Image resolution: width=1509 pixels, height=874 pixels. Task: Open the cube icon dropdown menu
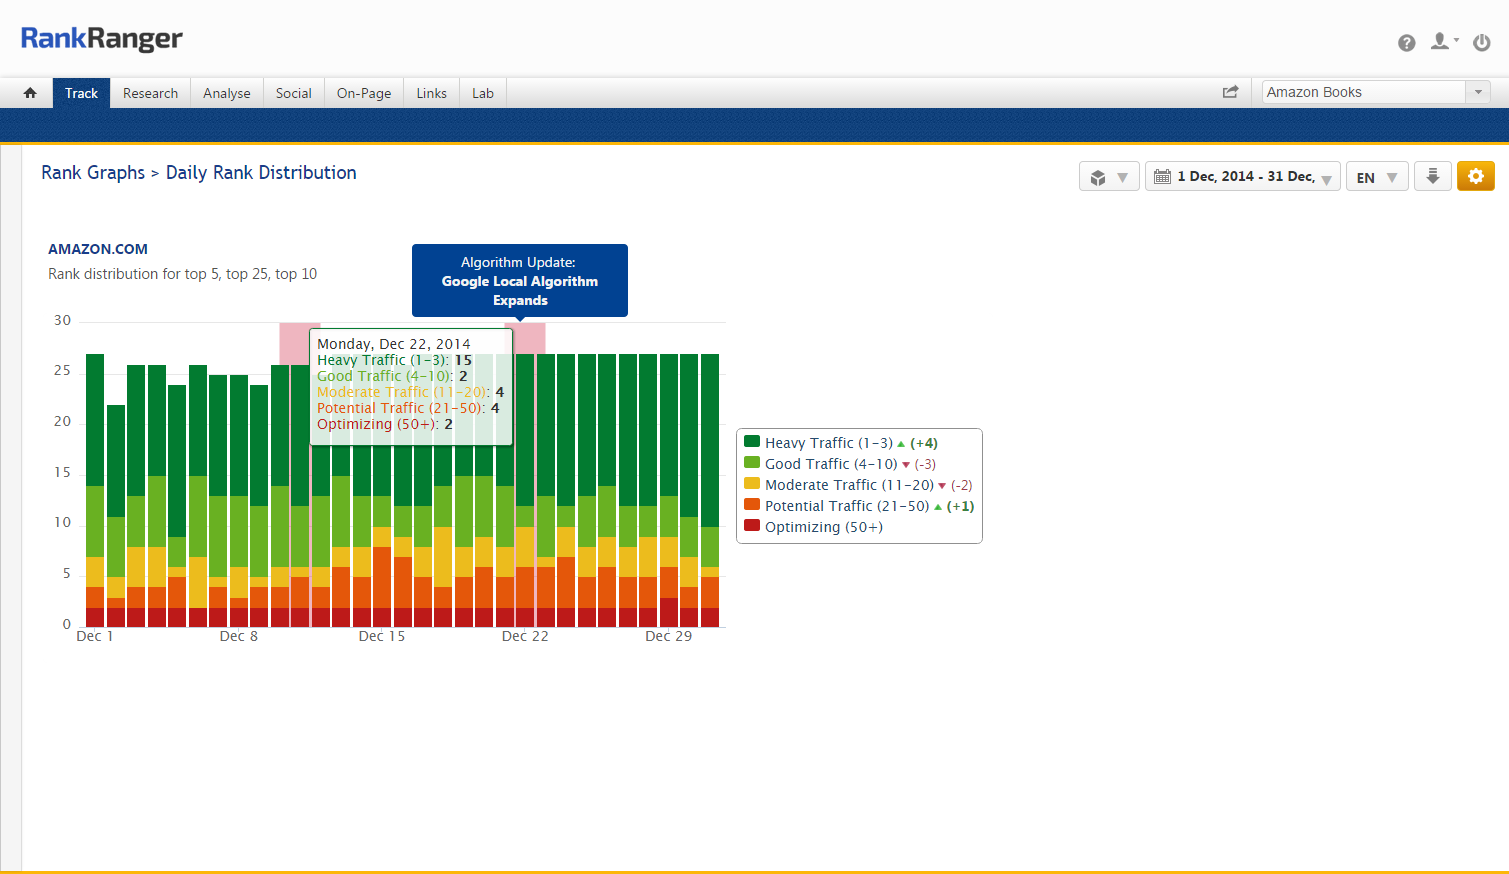[x=1108, y=177]
